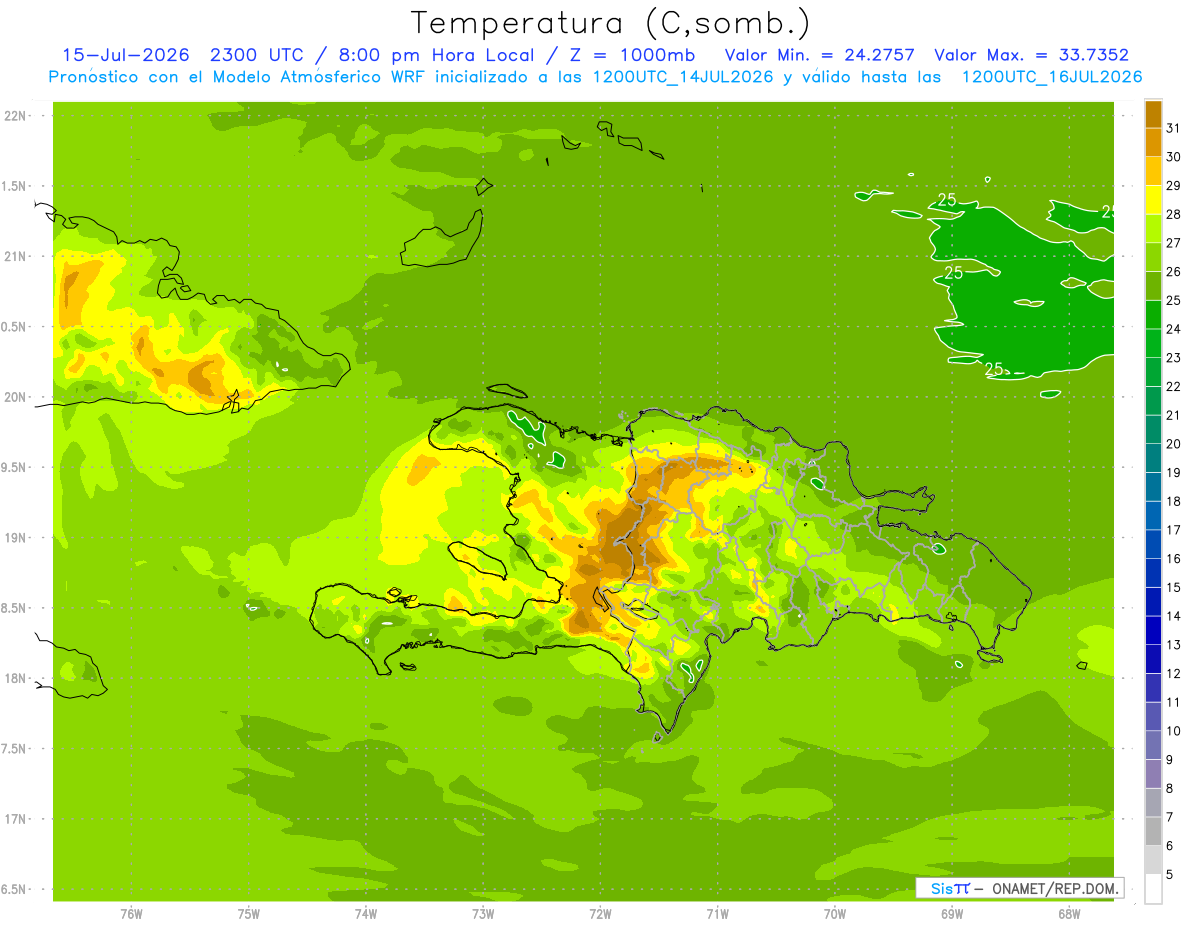Pick the legend swatch between 23 and 24
Viewport: 1200px width, 927px height.
tap(1153, 343)
